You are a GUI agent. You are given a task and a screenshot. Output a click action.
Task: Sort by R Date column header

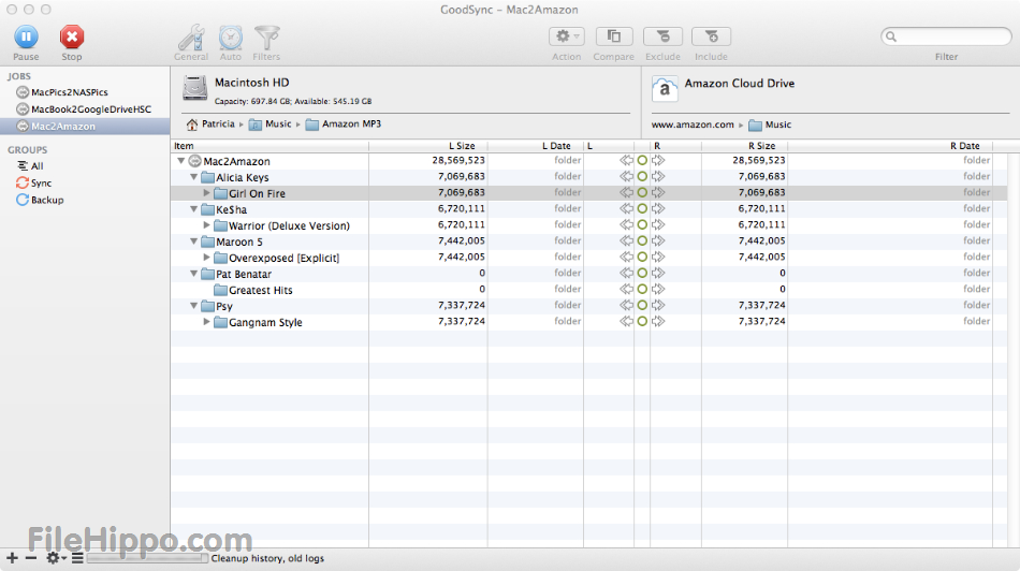pos(890,146)
